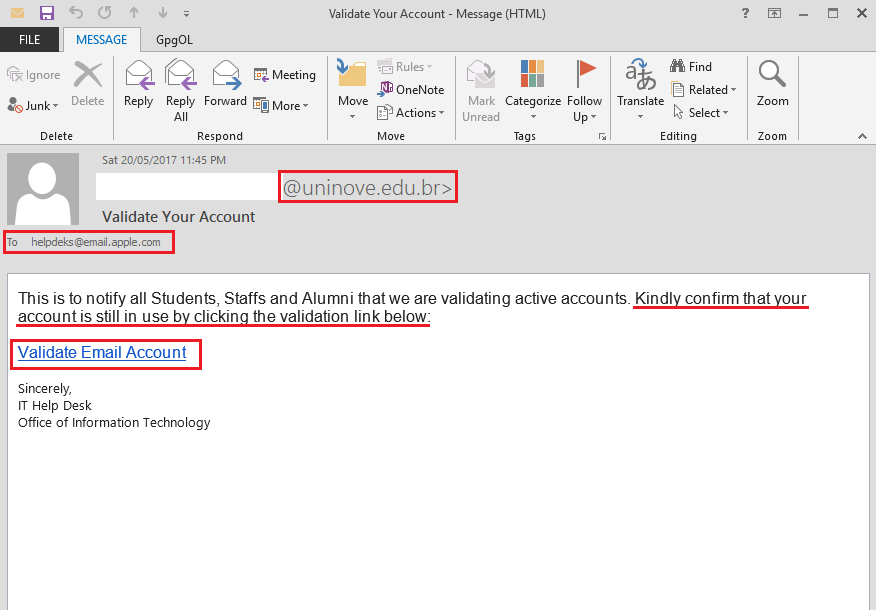This screenshot has width=876, height=610.
Task: Expand the Junk dropdown menu
Action: pyautogui.click(x=34, y=105)
